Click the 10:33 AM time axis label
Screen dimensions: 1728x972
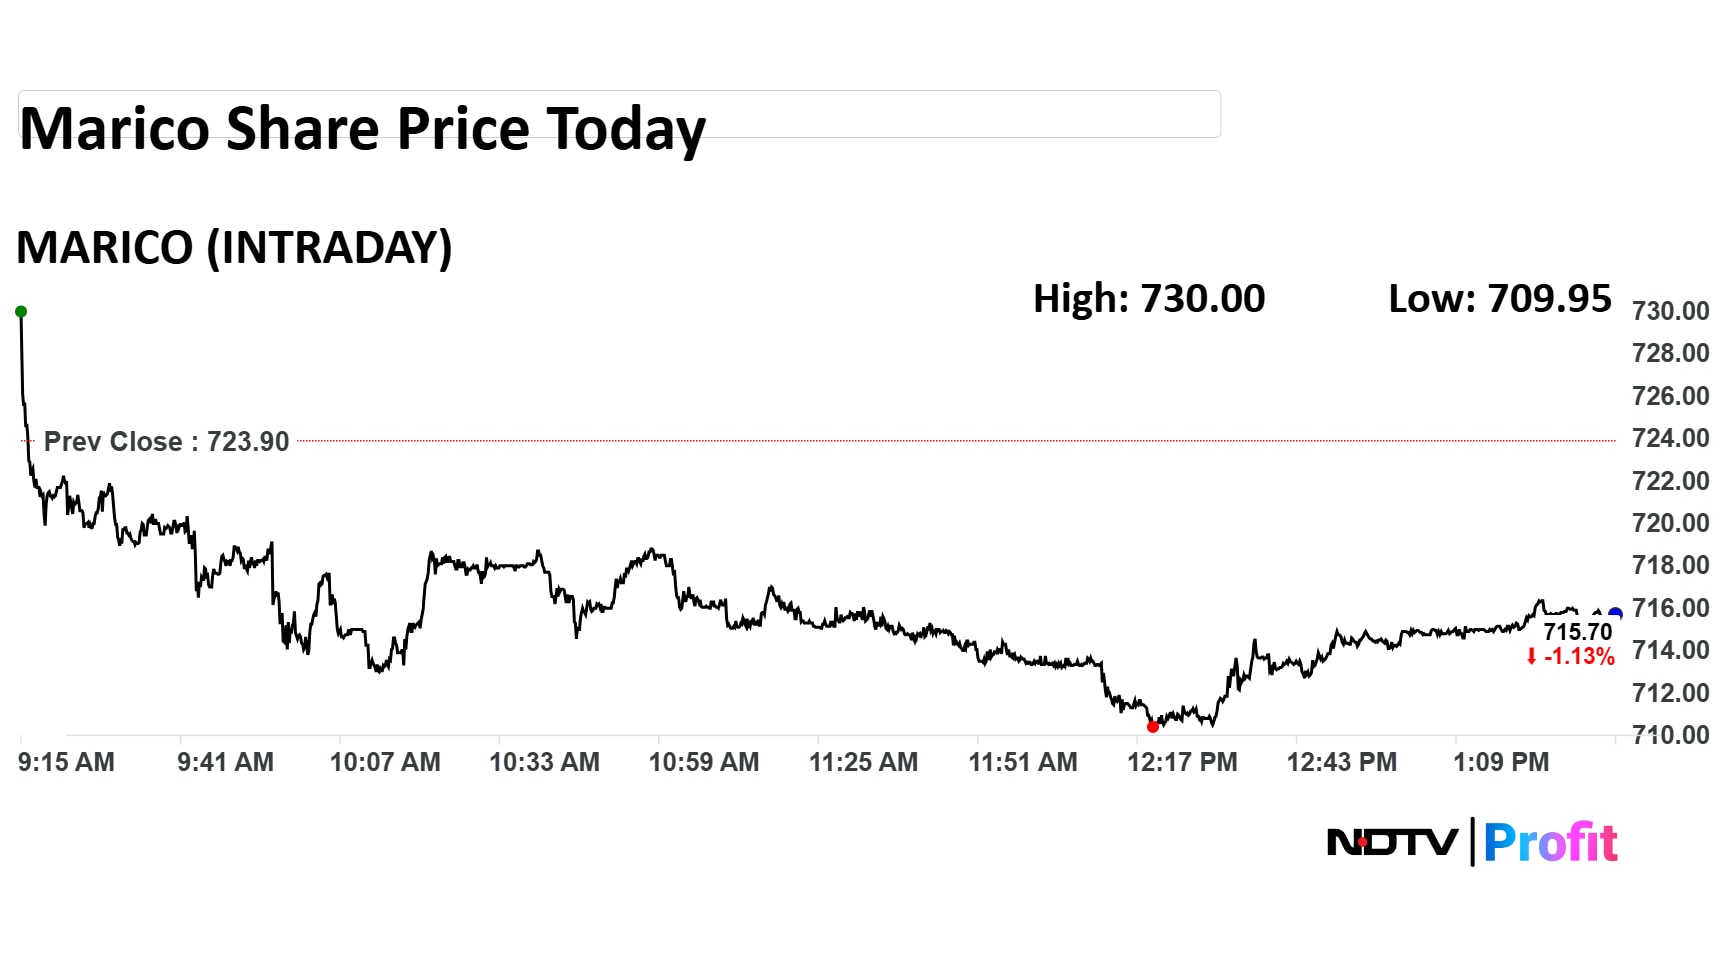coord(544,762)
